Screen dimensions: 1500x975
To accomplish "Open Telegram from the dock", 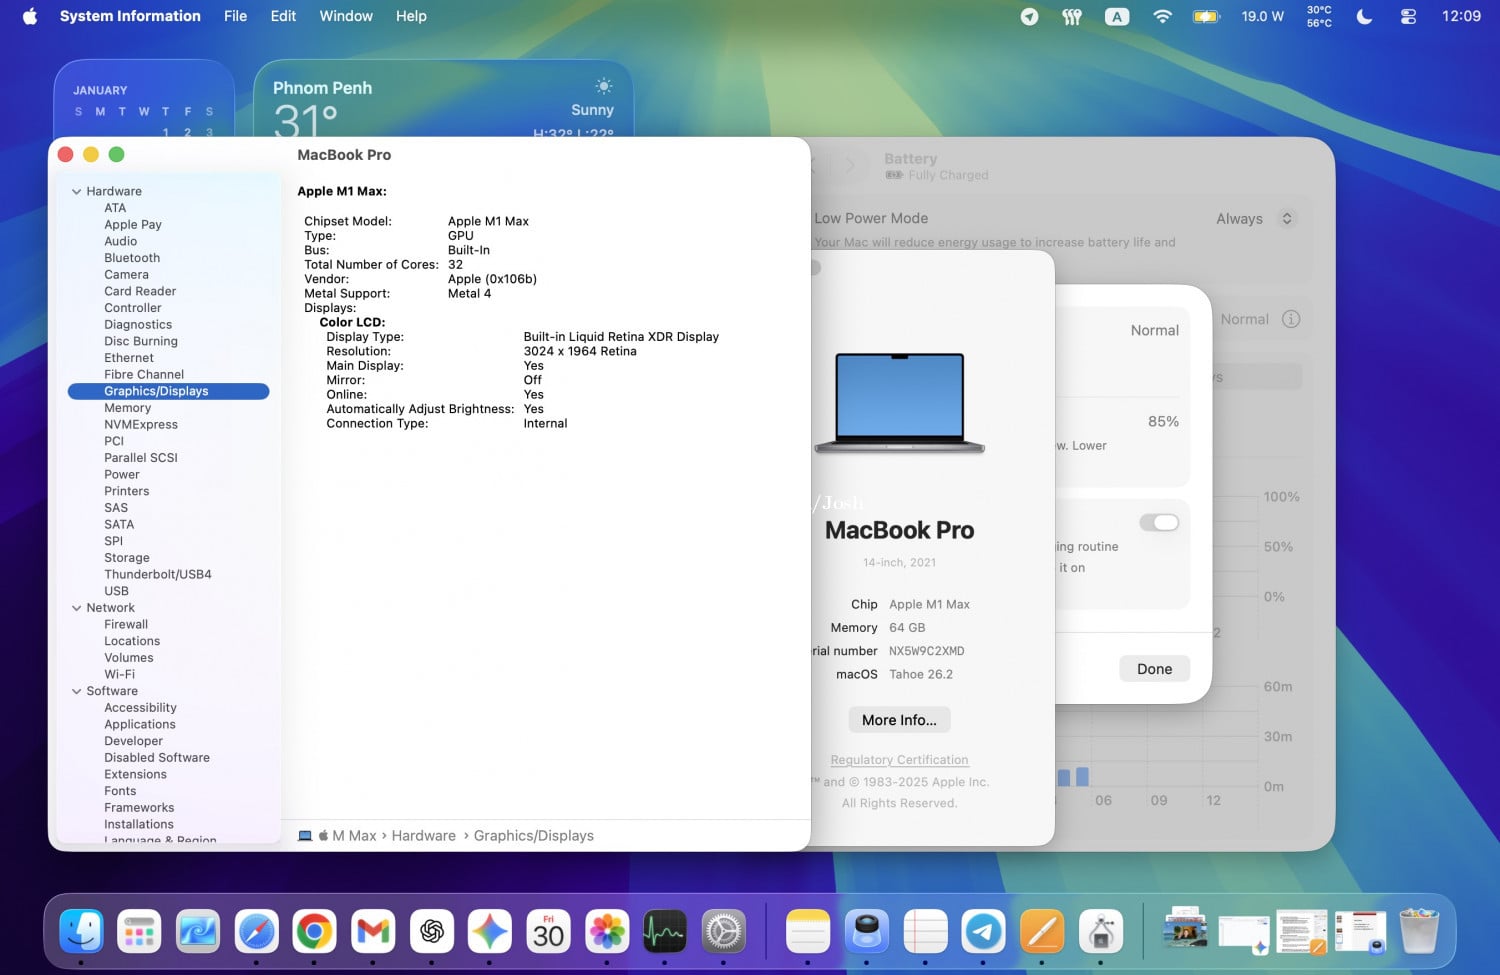I will tap(983, 932).
